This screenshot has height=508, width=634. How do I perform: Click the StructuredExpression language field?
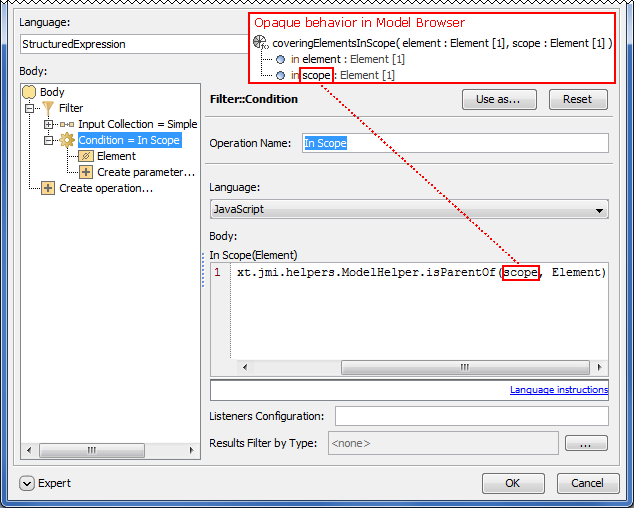[x=134, y=44]
